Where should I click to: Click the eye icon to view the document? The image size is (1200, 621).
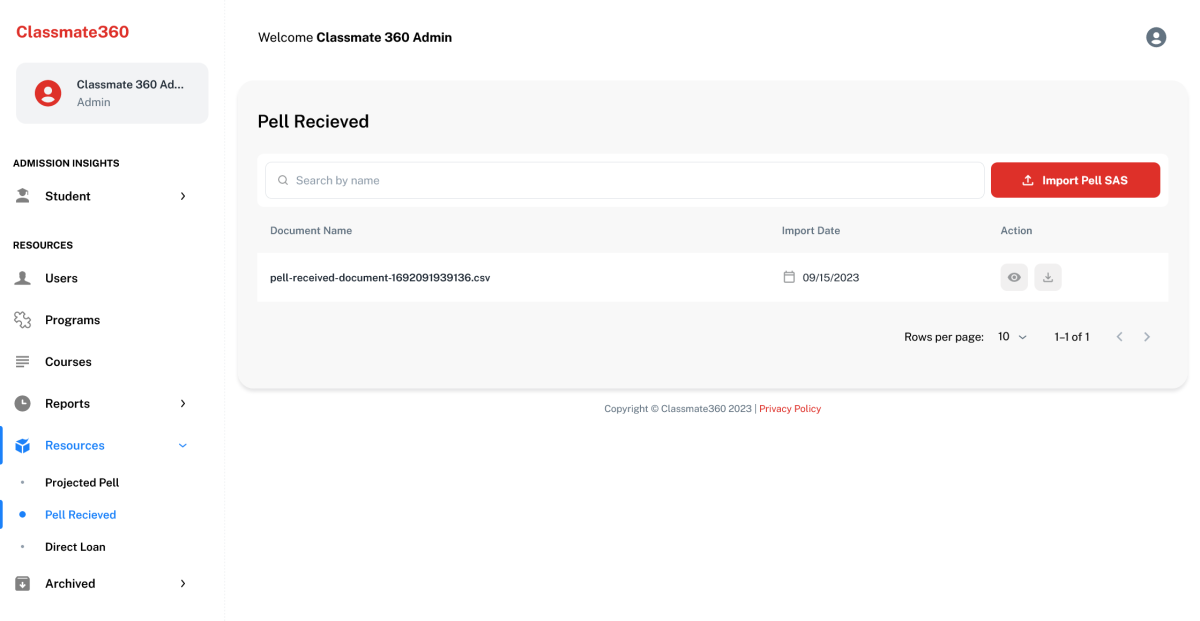click(x=1014, y=278)
